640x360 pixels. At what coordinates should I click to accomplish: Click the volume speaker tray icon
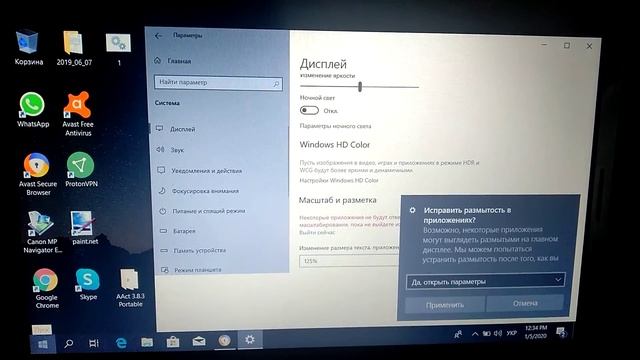pyautogui.click(x=498, y=333)
